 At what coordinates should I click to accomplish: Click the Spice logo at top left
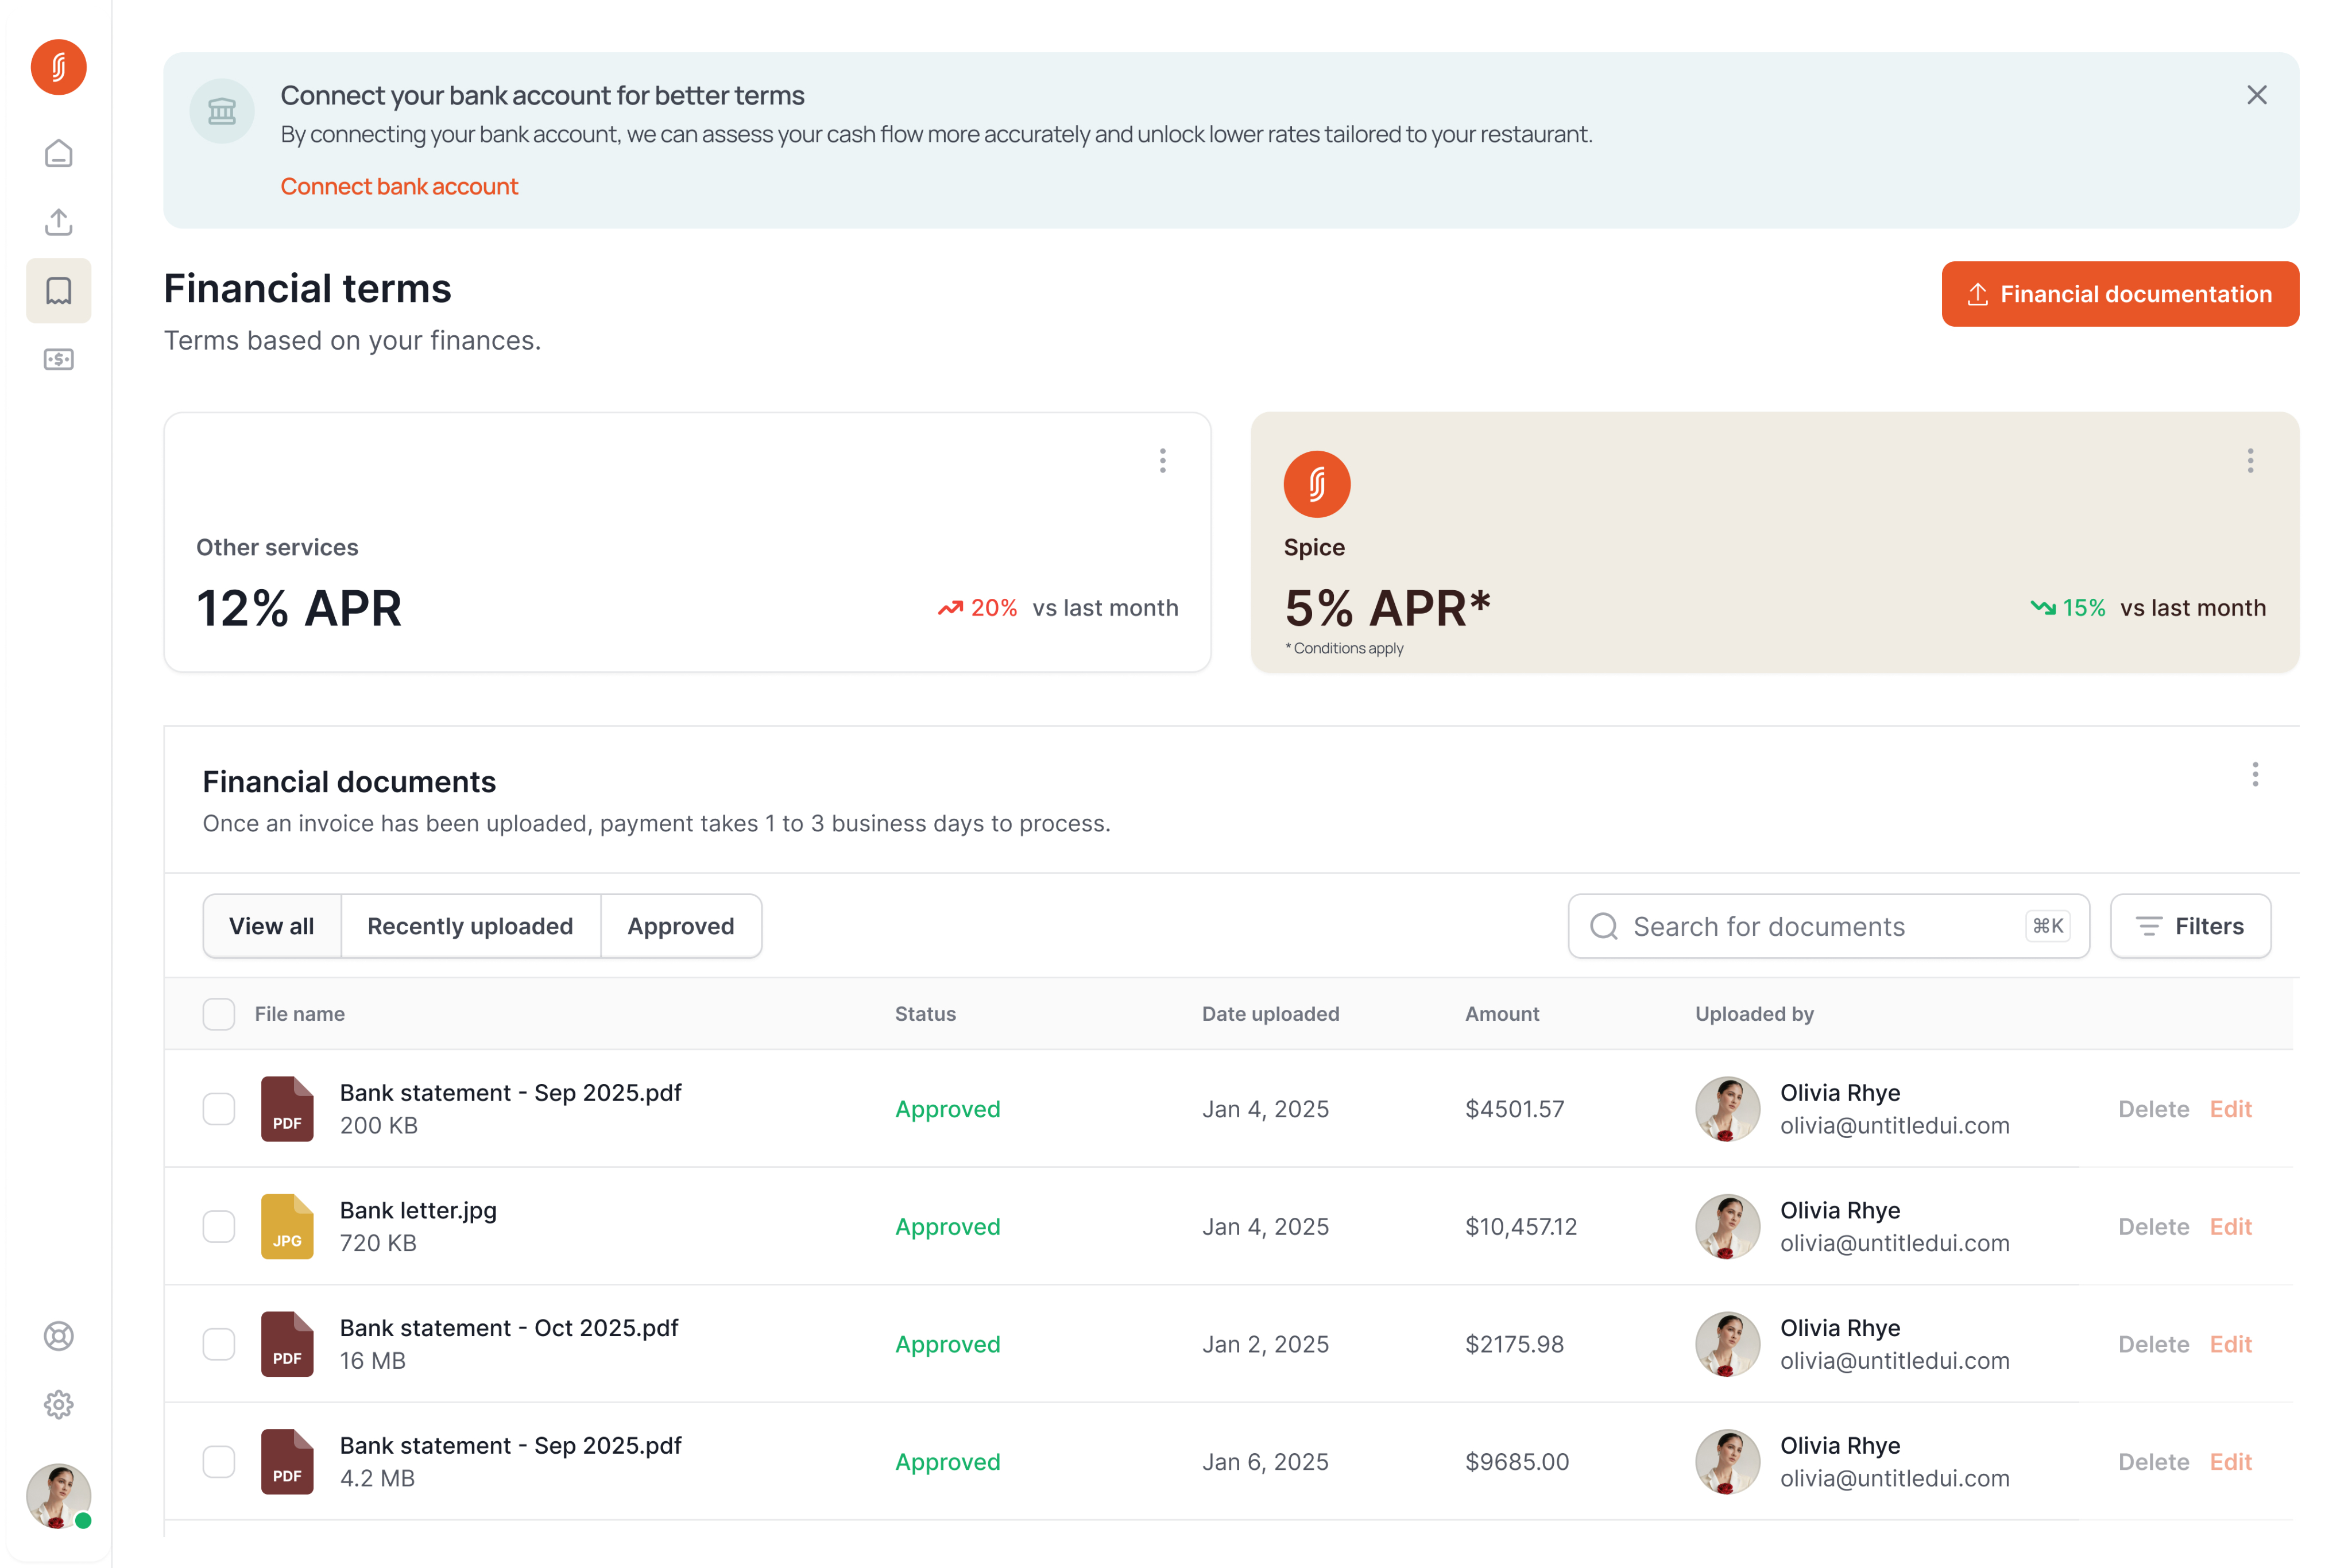[58, 67]
